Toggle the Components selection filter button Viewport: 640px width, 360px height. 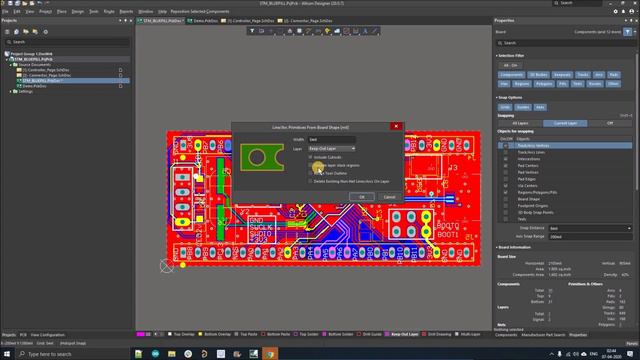click(511, 75)
